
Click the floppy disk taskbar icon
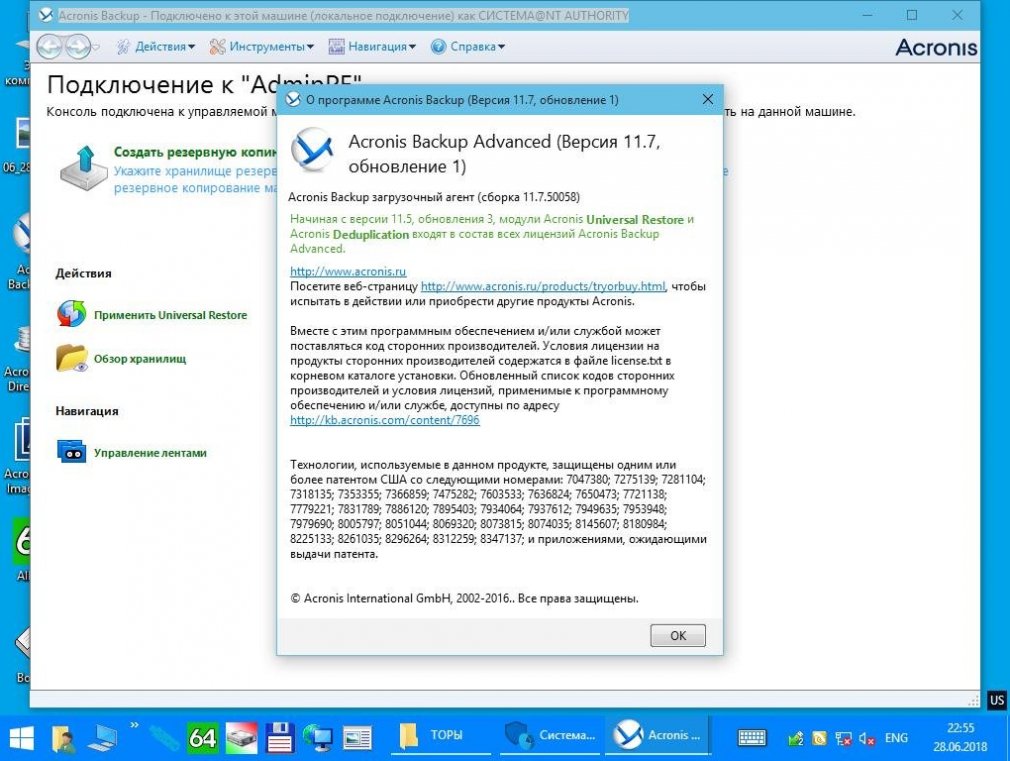pos(280,738)
